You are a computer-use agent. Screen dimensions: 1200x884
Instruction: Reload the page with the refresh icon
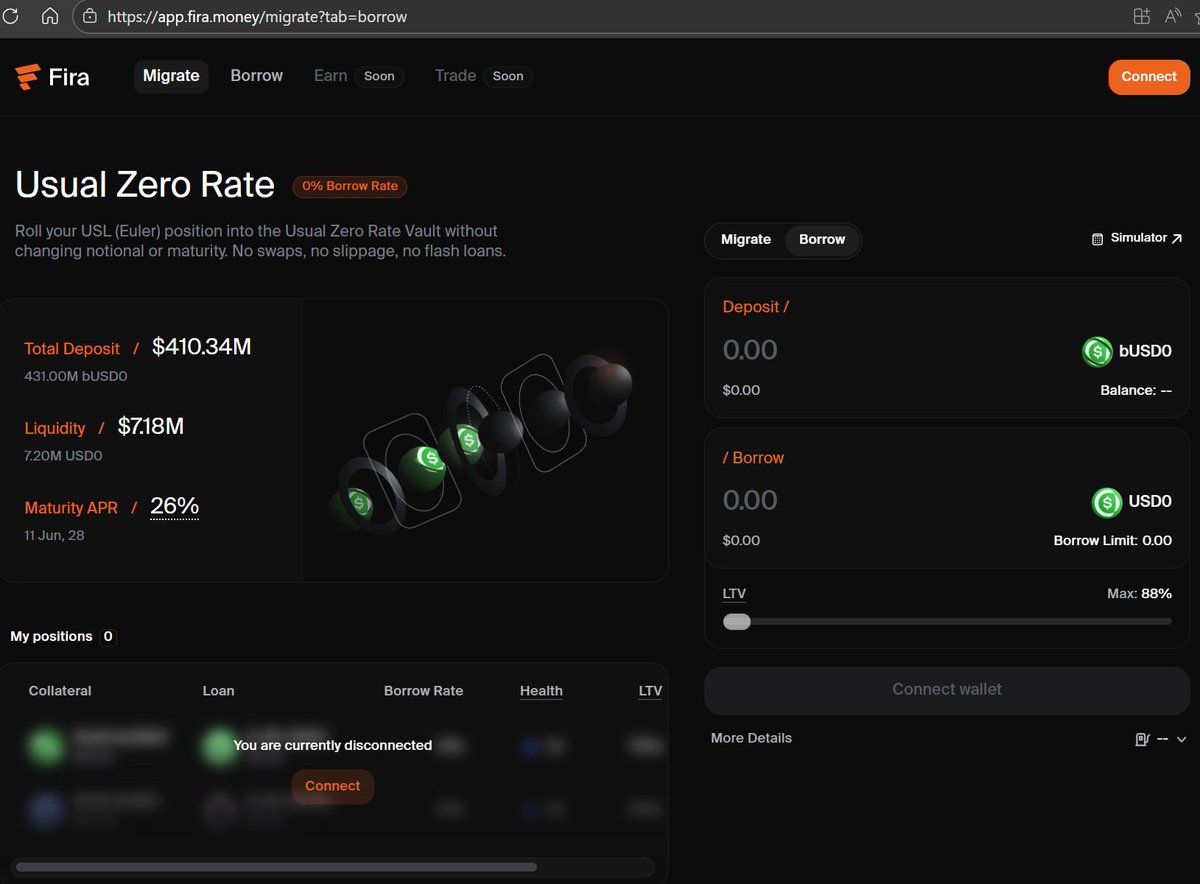(x=11, y=16)
